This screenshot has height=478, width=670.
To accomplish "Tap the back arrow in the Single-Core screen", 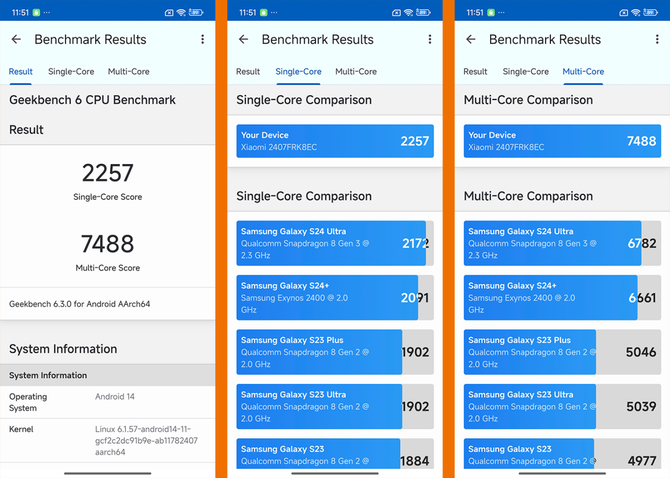I will coord(244,39).
